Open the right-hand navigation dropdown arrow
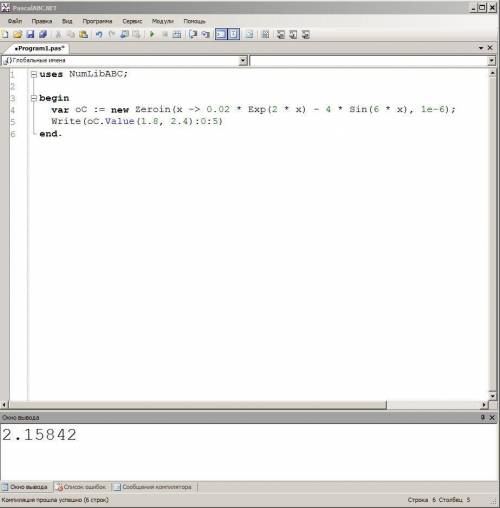Viewport: 500px width, 508px height. (x=492, y=61)
